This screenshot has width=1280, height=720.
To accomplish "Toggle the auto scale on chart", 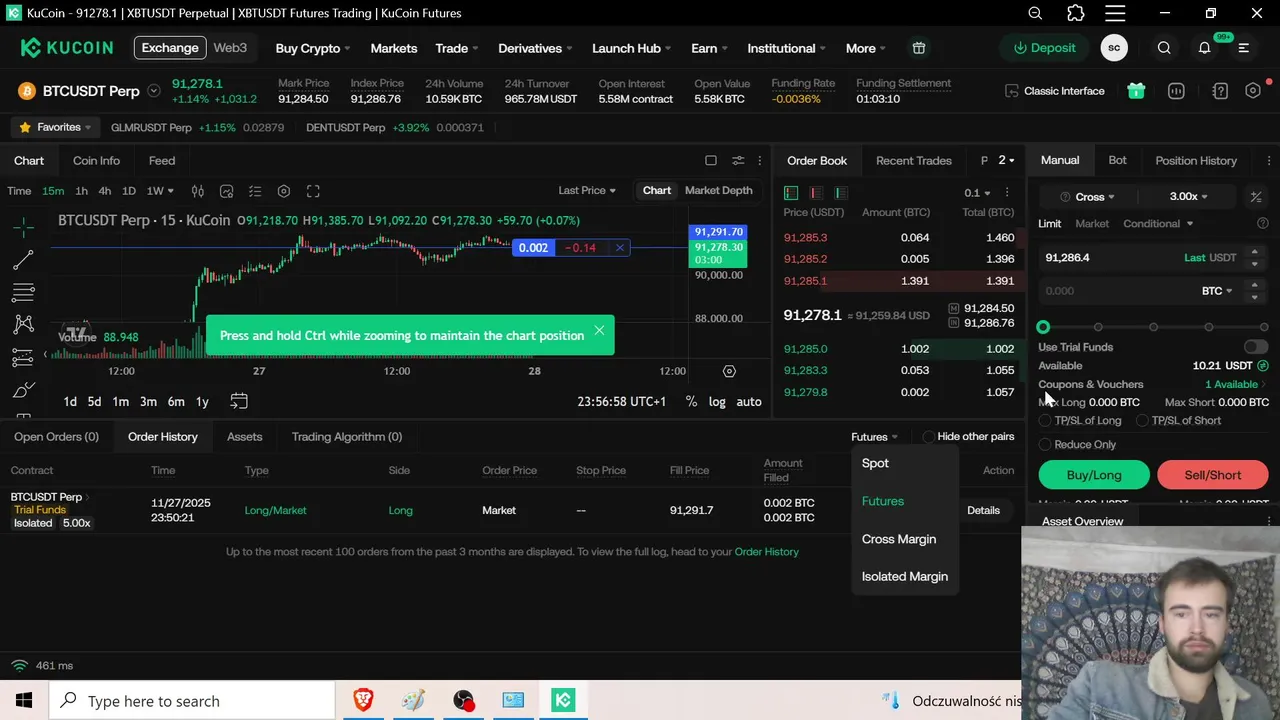I will 749,402.
